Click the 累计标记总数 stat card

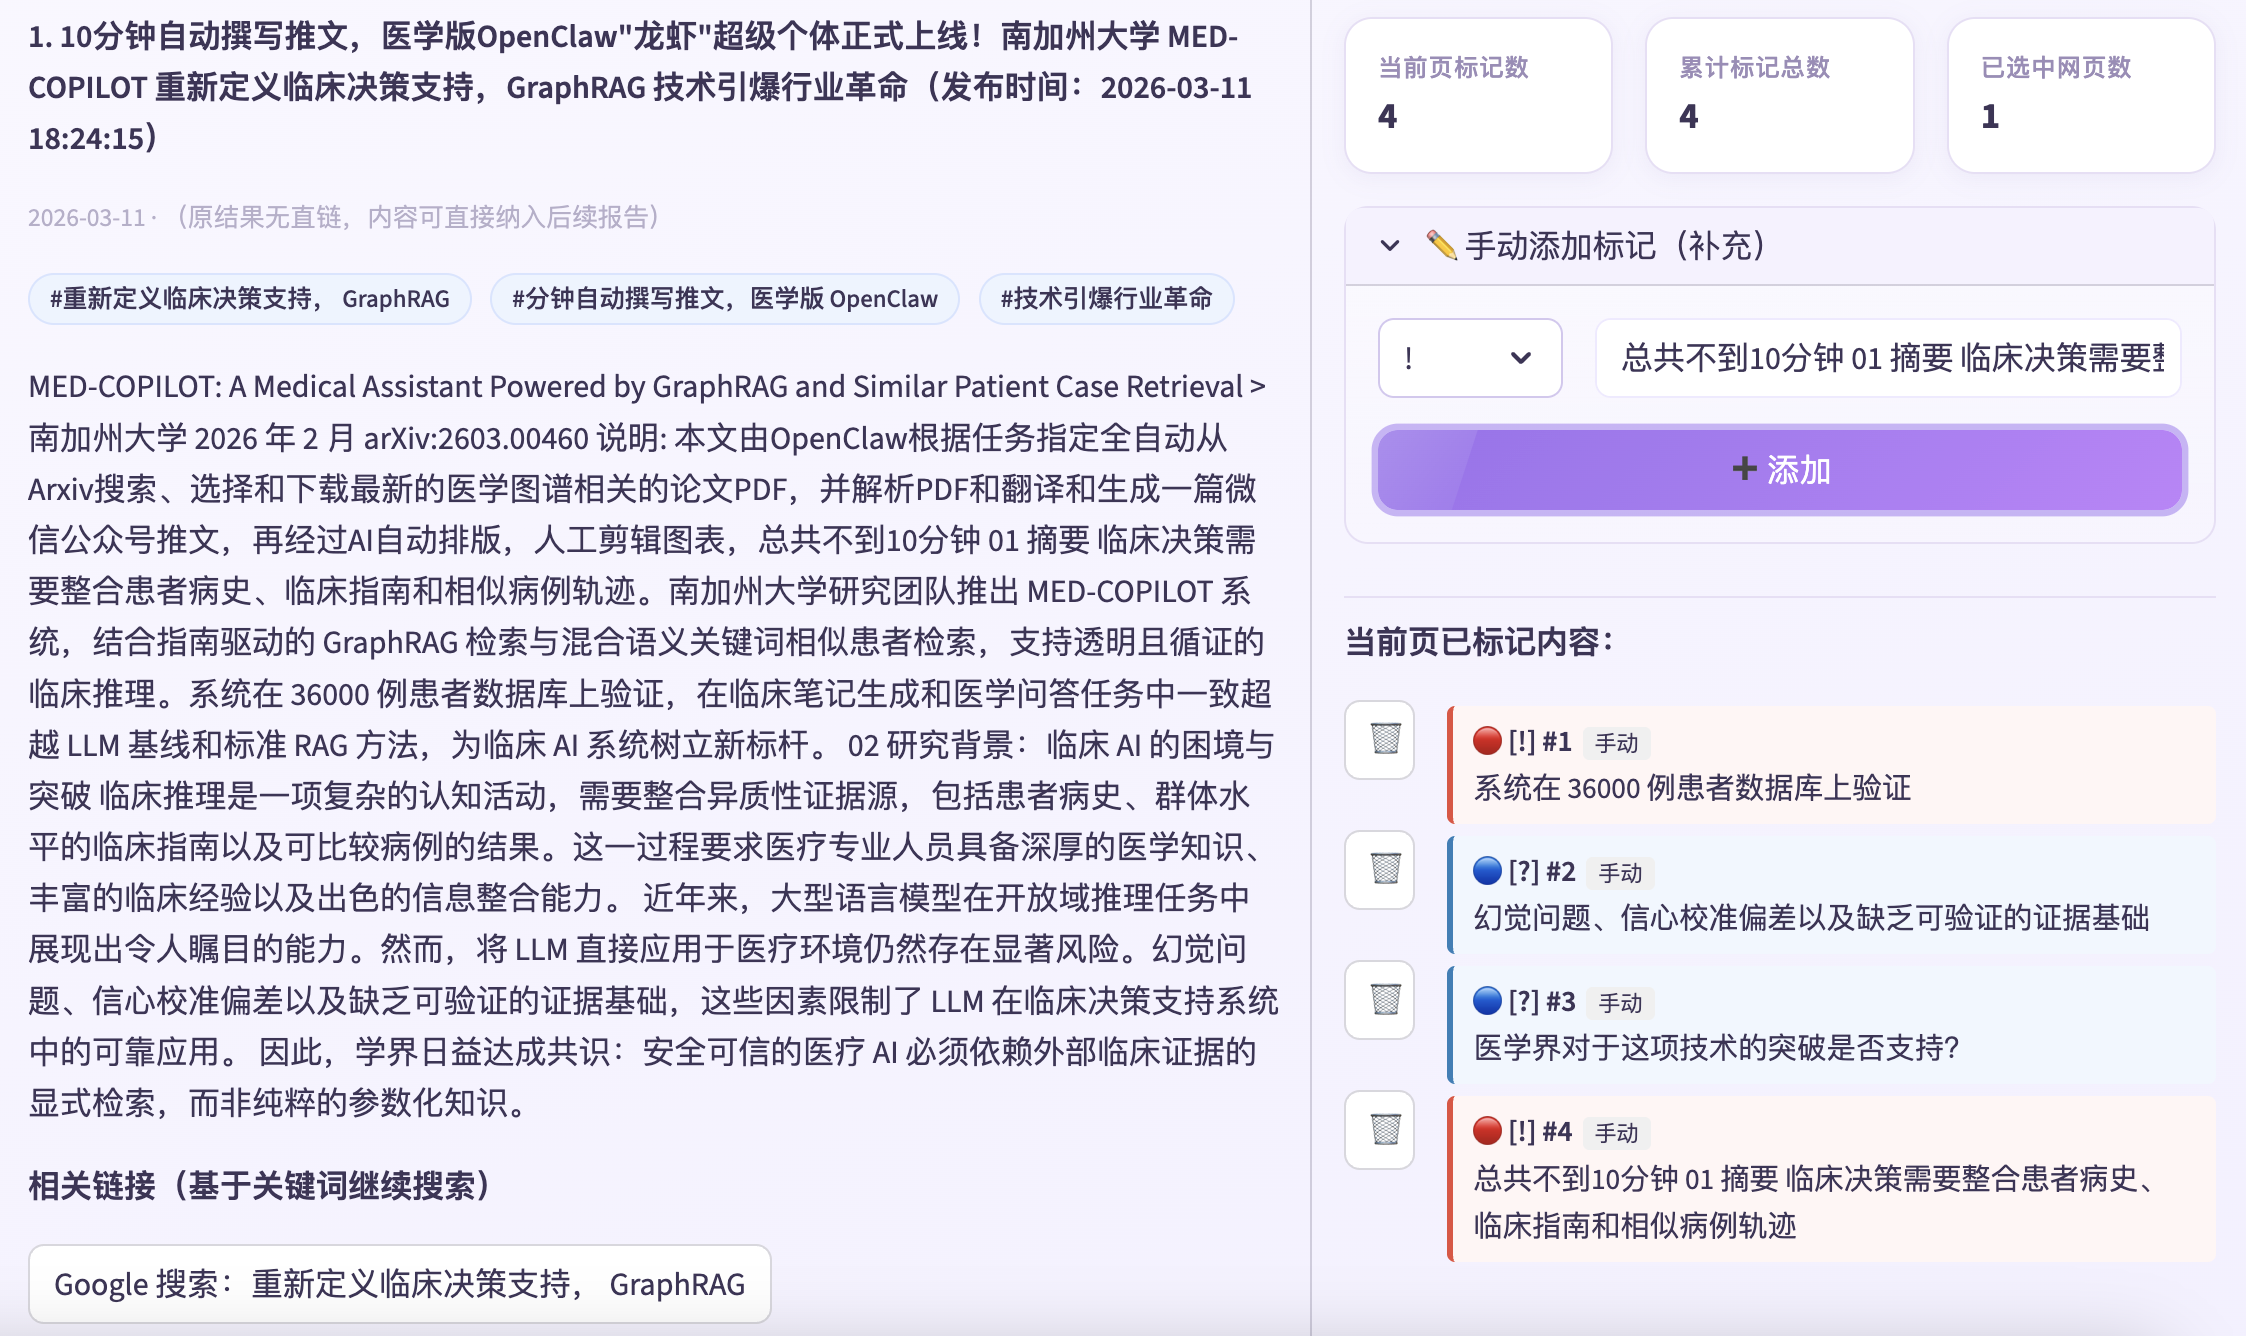point(1780,95)
